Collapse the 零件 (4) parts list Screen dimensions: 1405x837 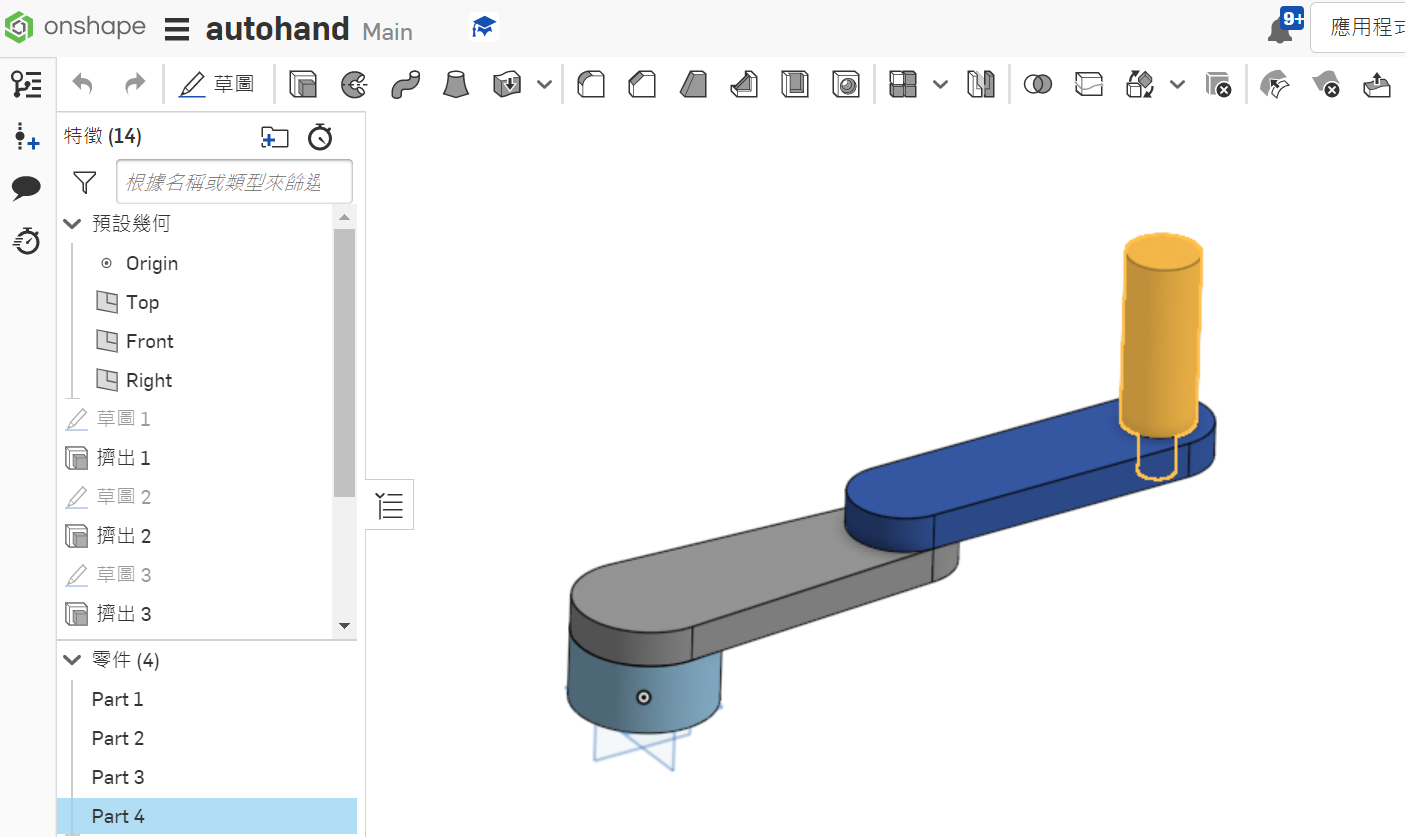(72, 660)
